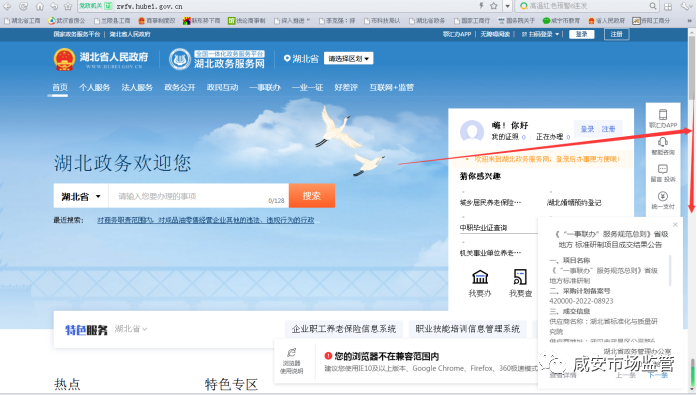Click the white 登录 button in top bar
Image resolution: width=697 pixels, height=395 pixels.
[581, 34]
